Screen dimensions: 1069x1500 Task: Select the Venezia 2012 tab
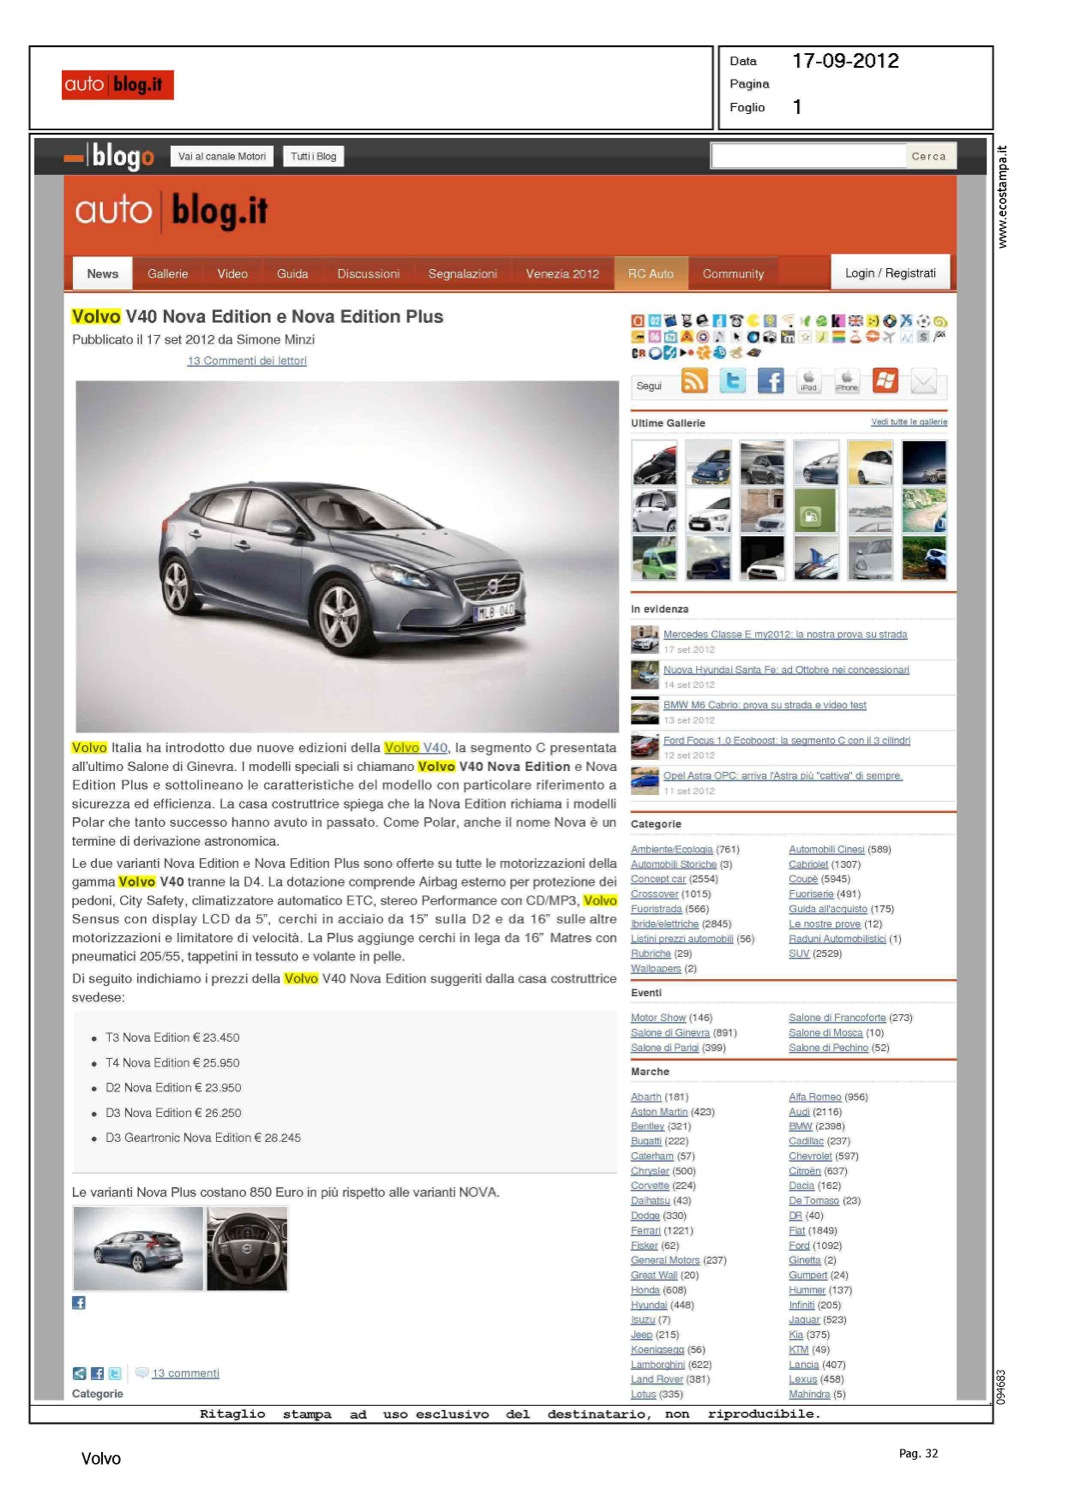coord(562,274)
